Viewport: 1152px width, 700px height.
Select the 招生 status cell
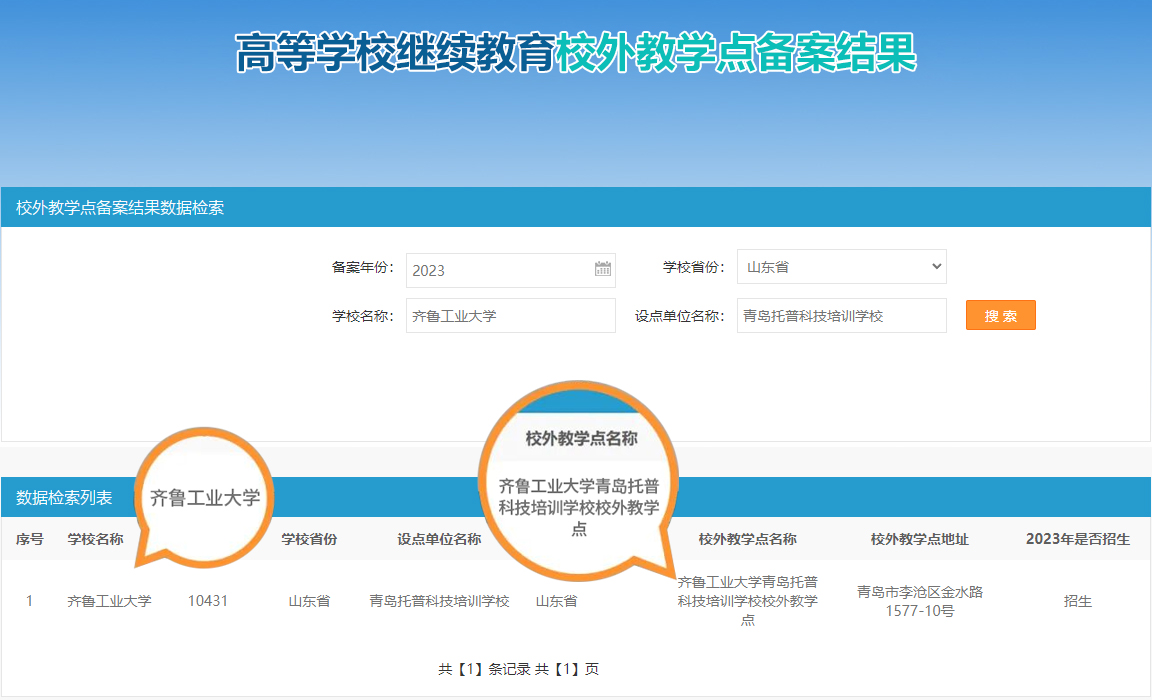[x=1078, y=601]
